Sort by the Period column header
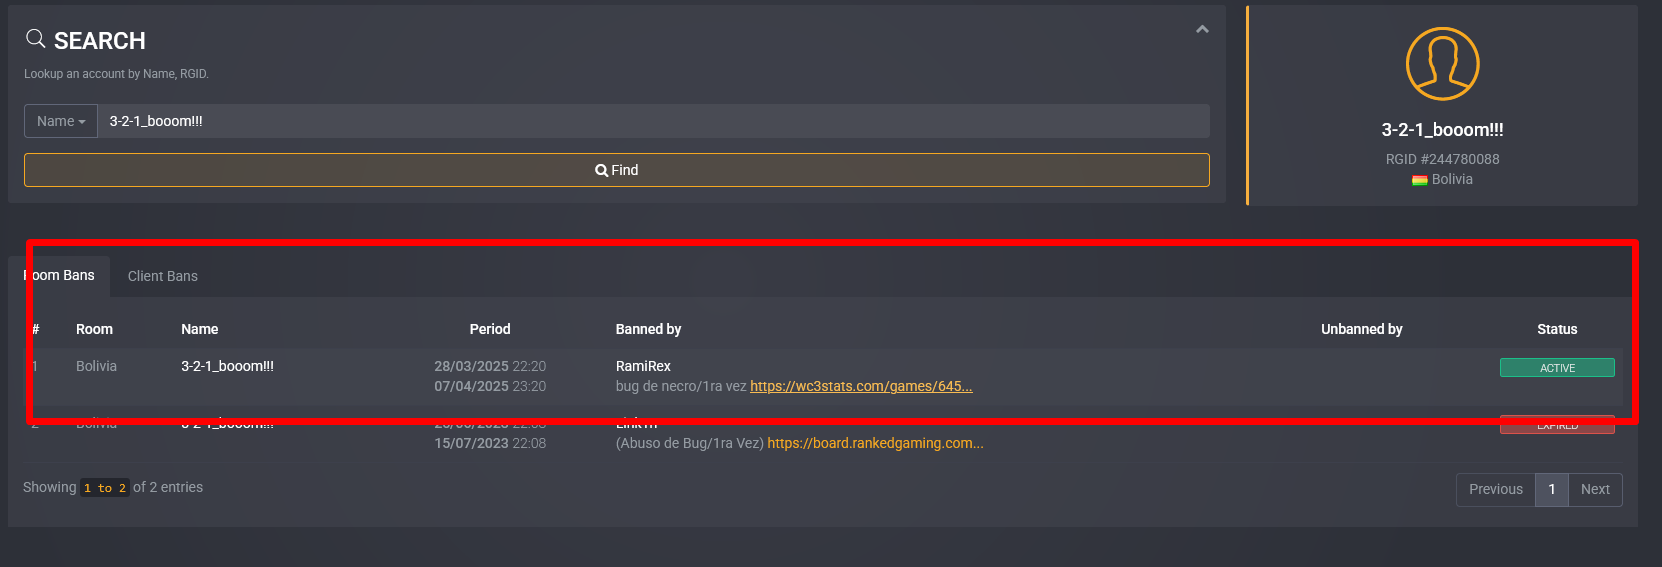Viewport: 1662px width, 567px height. (490, 329)
